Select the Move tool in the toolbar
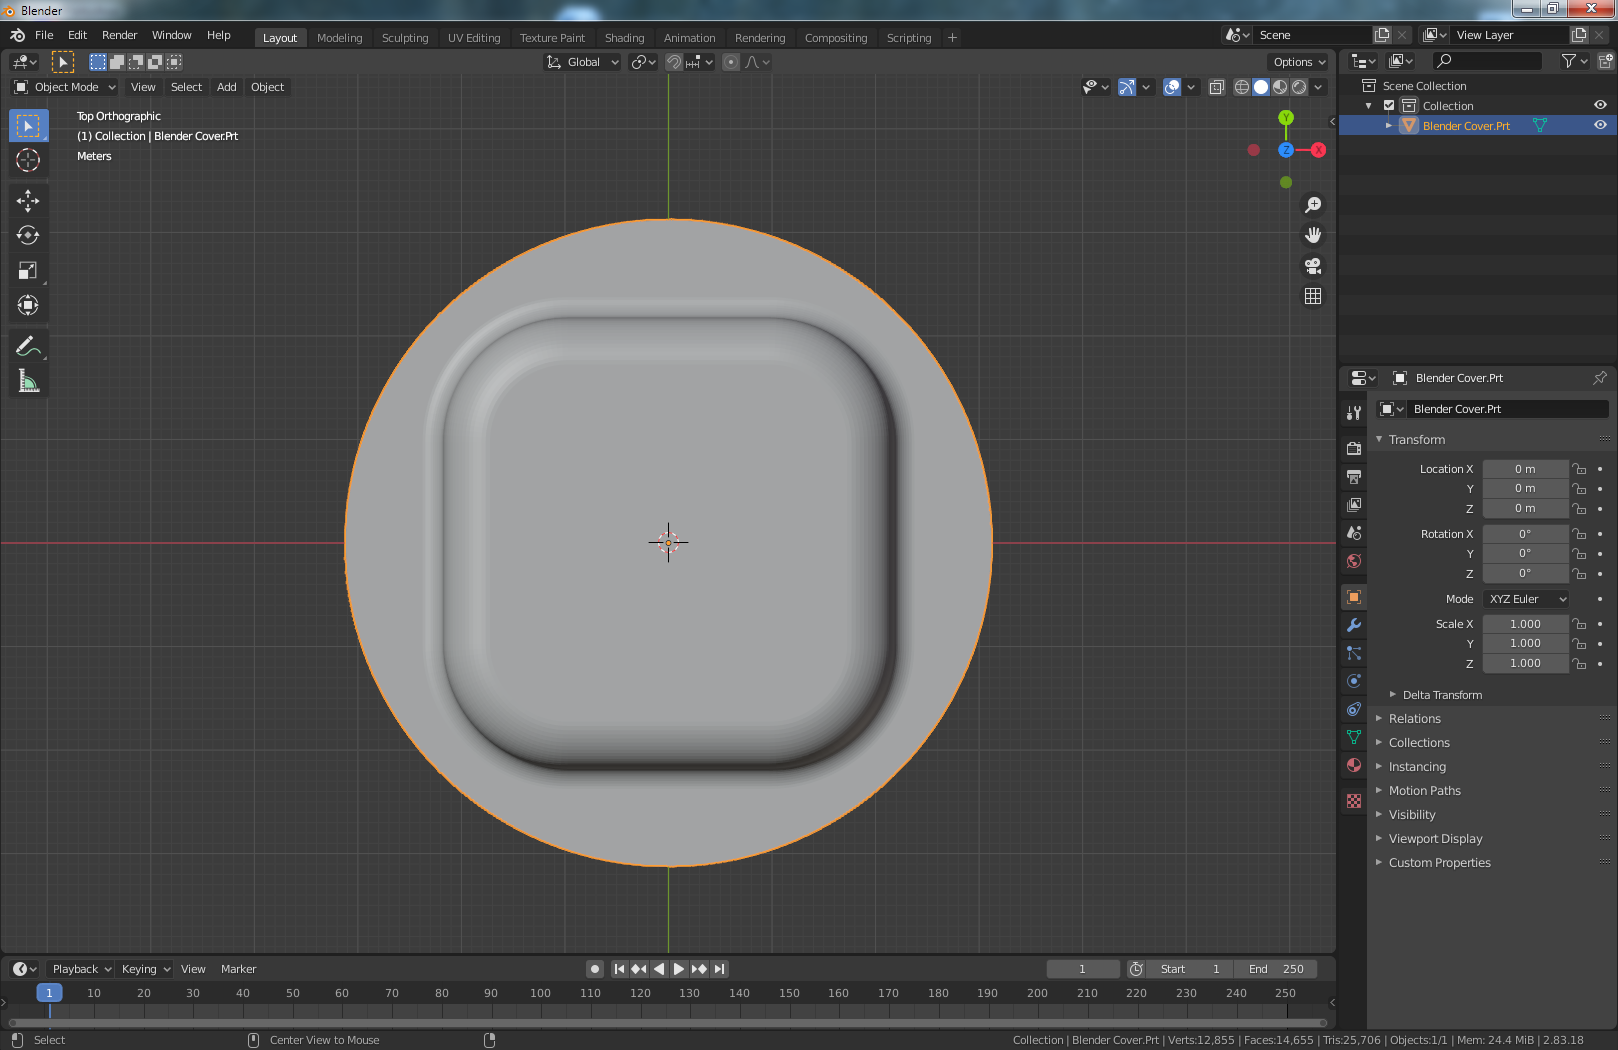1618x1050 pixels. (28, 201)
